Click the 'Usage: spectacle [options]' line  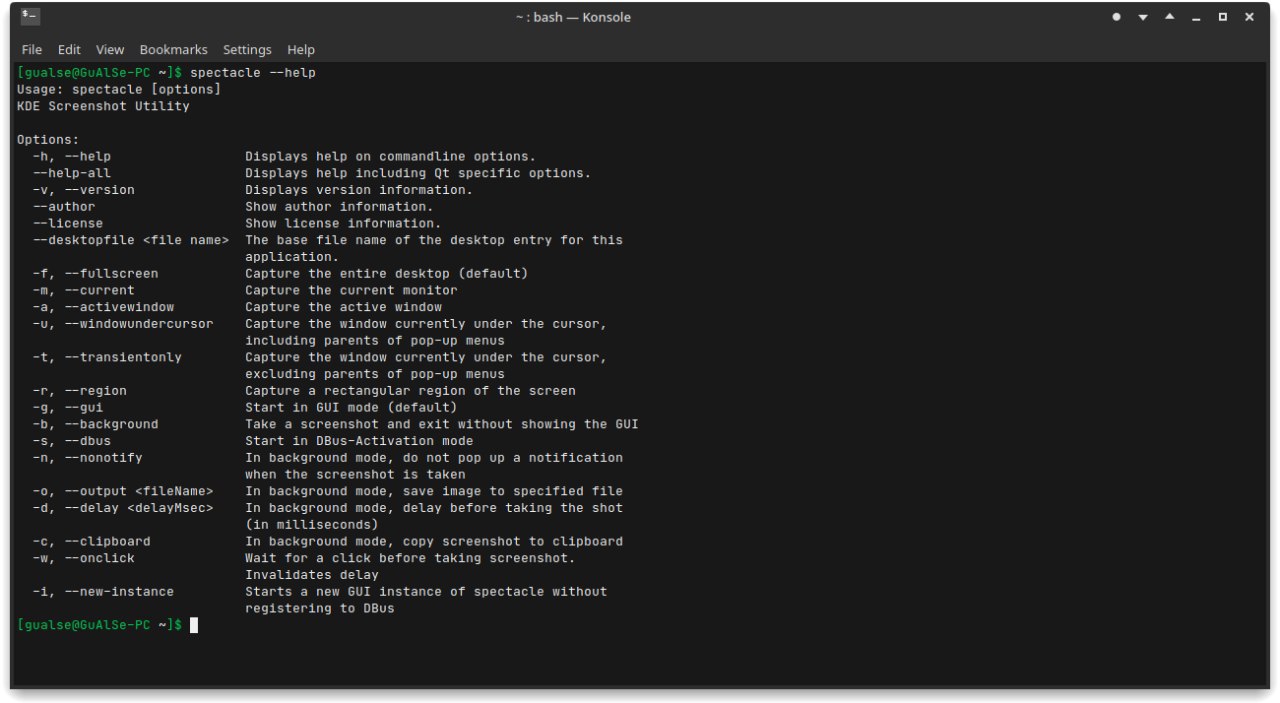pyautogui.click(x=119, y=90)
